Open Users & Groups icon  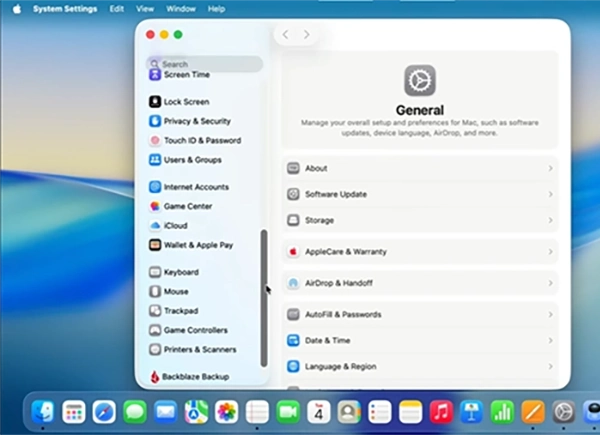(x=155, y=160)
